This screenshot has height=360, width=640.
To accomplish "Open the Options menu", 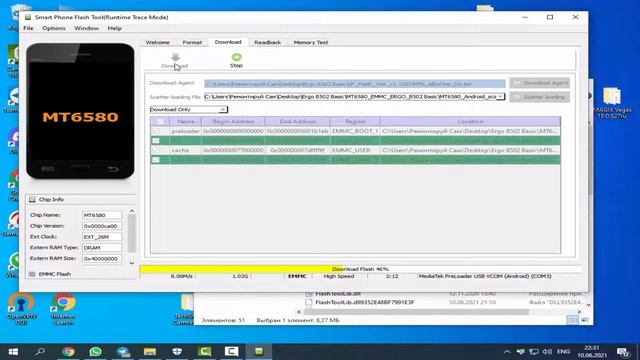I will pos(54,28).
